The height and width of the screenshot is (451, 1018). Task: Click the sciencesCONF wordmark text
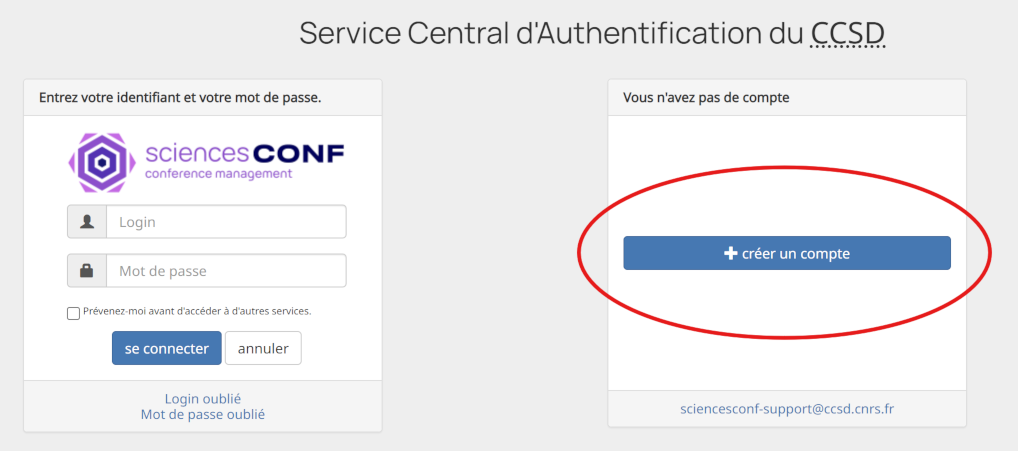point(245,153)
